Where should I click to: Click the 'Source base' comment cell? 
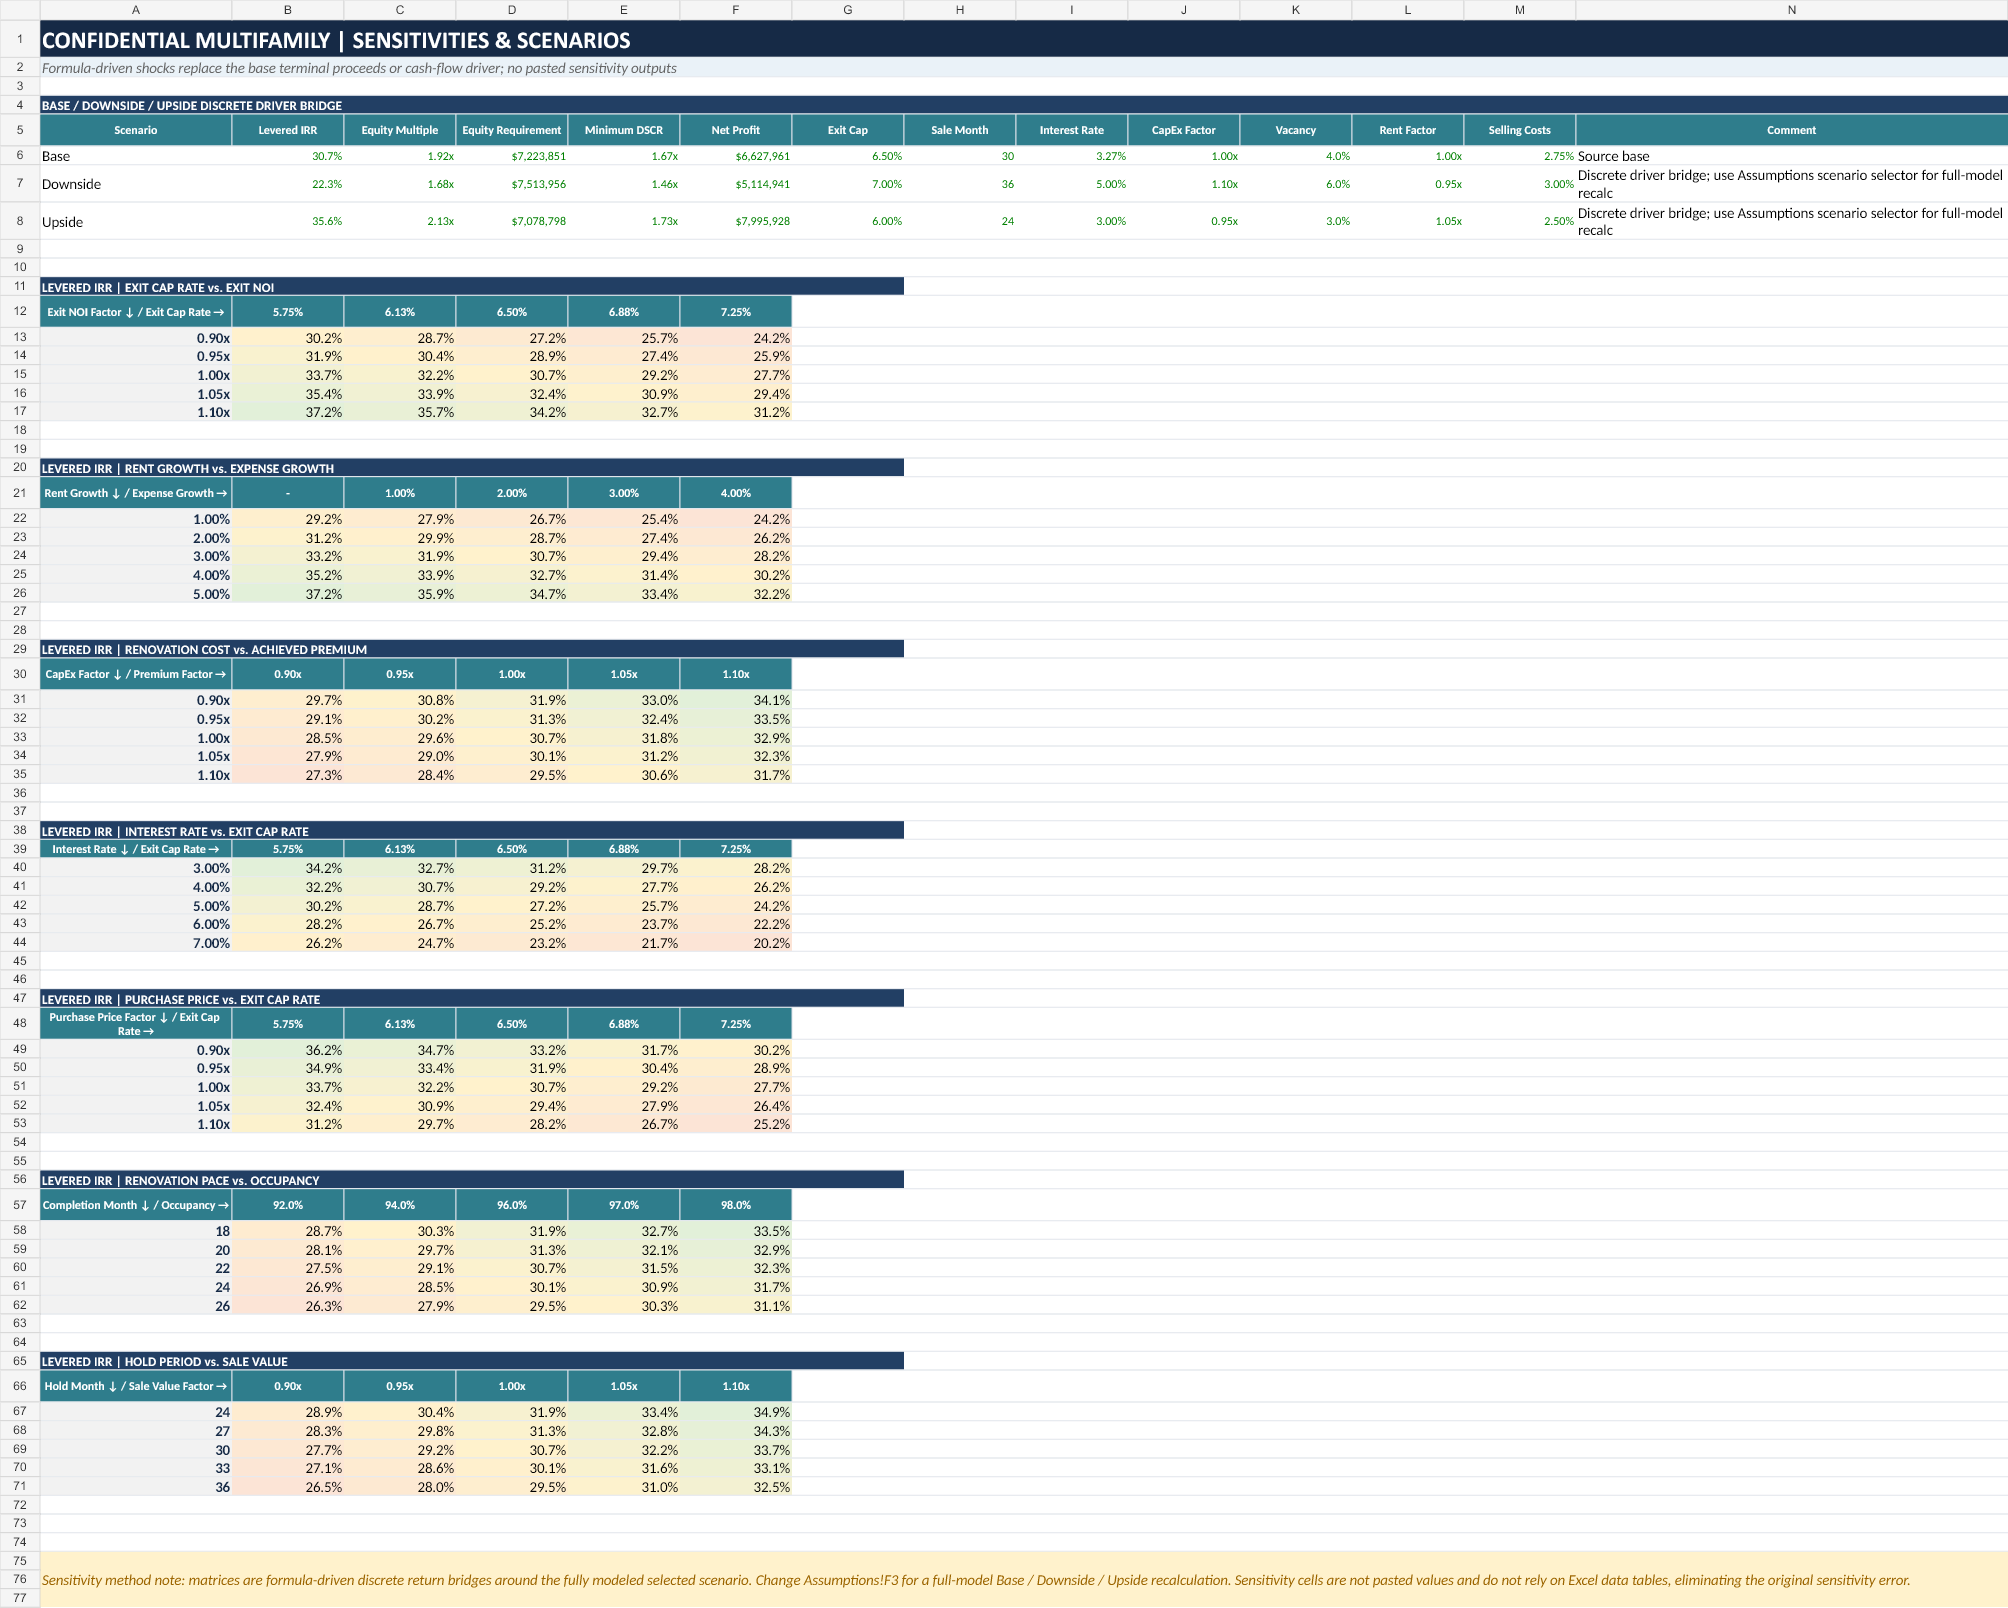1792,156
